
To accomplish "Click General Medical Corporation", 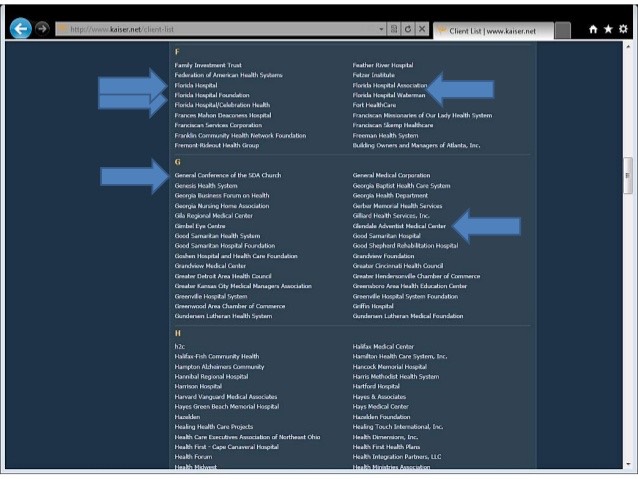I will coord(391,175).
